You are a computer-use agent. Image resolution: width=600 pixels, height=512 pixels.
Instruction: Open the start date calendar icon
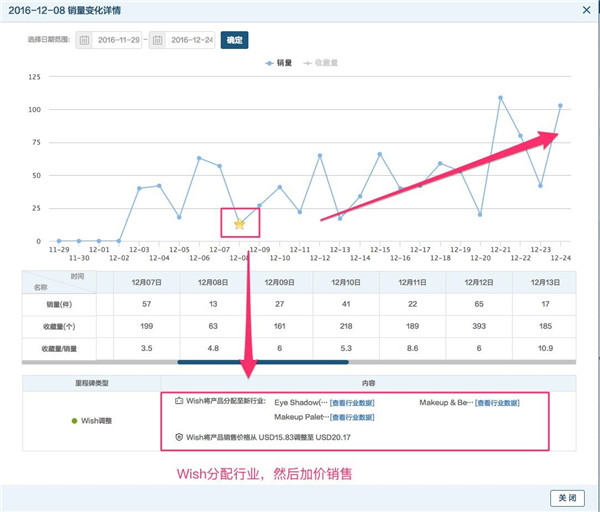coord(85,40)
